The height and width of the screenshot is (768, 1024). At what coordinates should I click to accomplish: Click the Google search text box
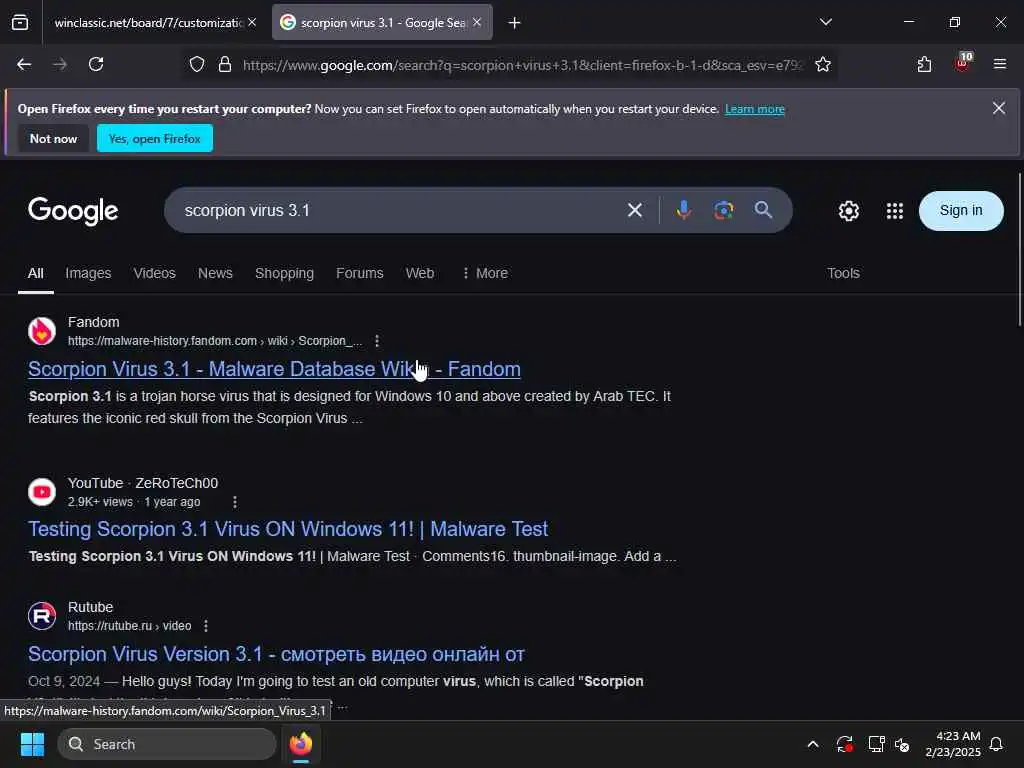tap(398, 210)
